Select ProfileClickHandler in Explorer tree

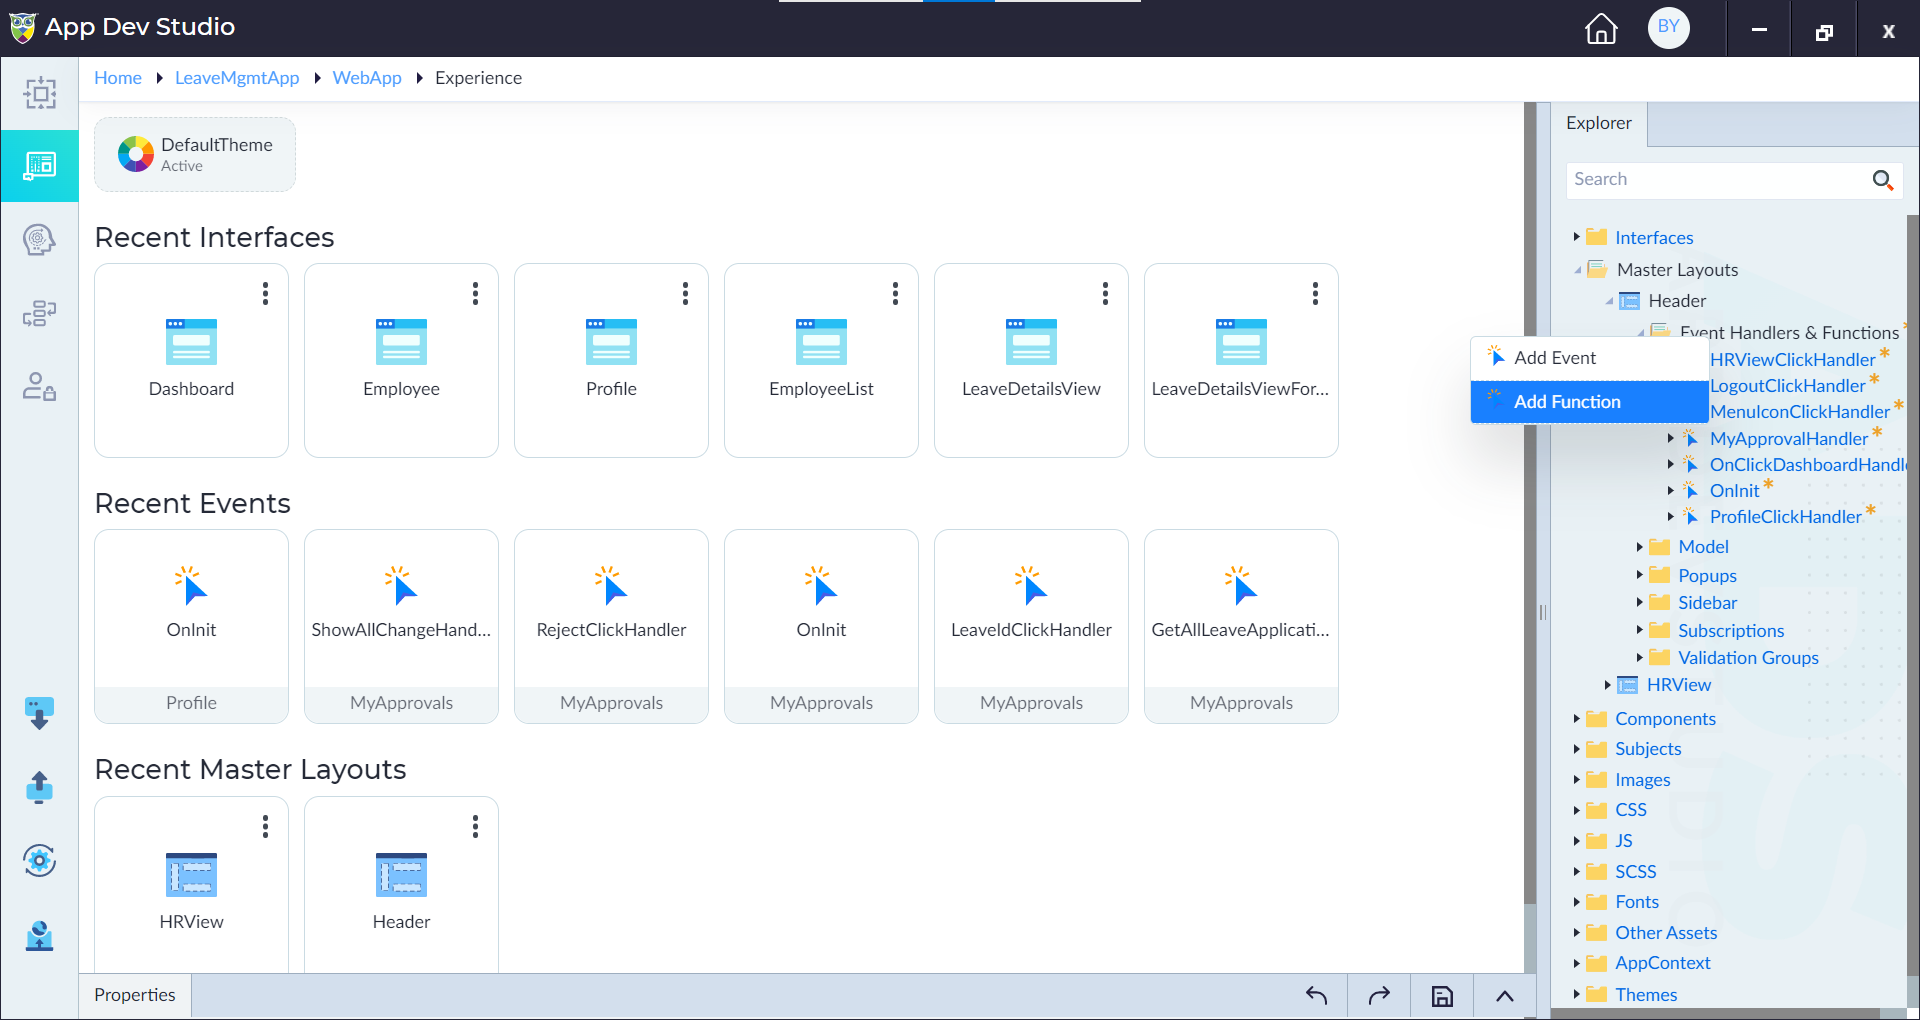coord(1785,517)
